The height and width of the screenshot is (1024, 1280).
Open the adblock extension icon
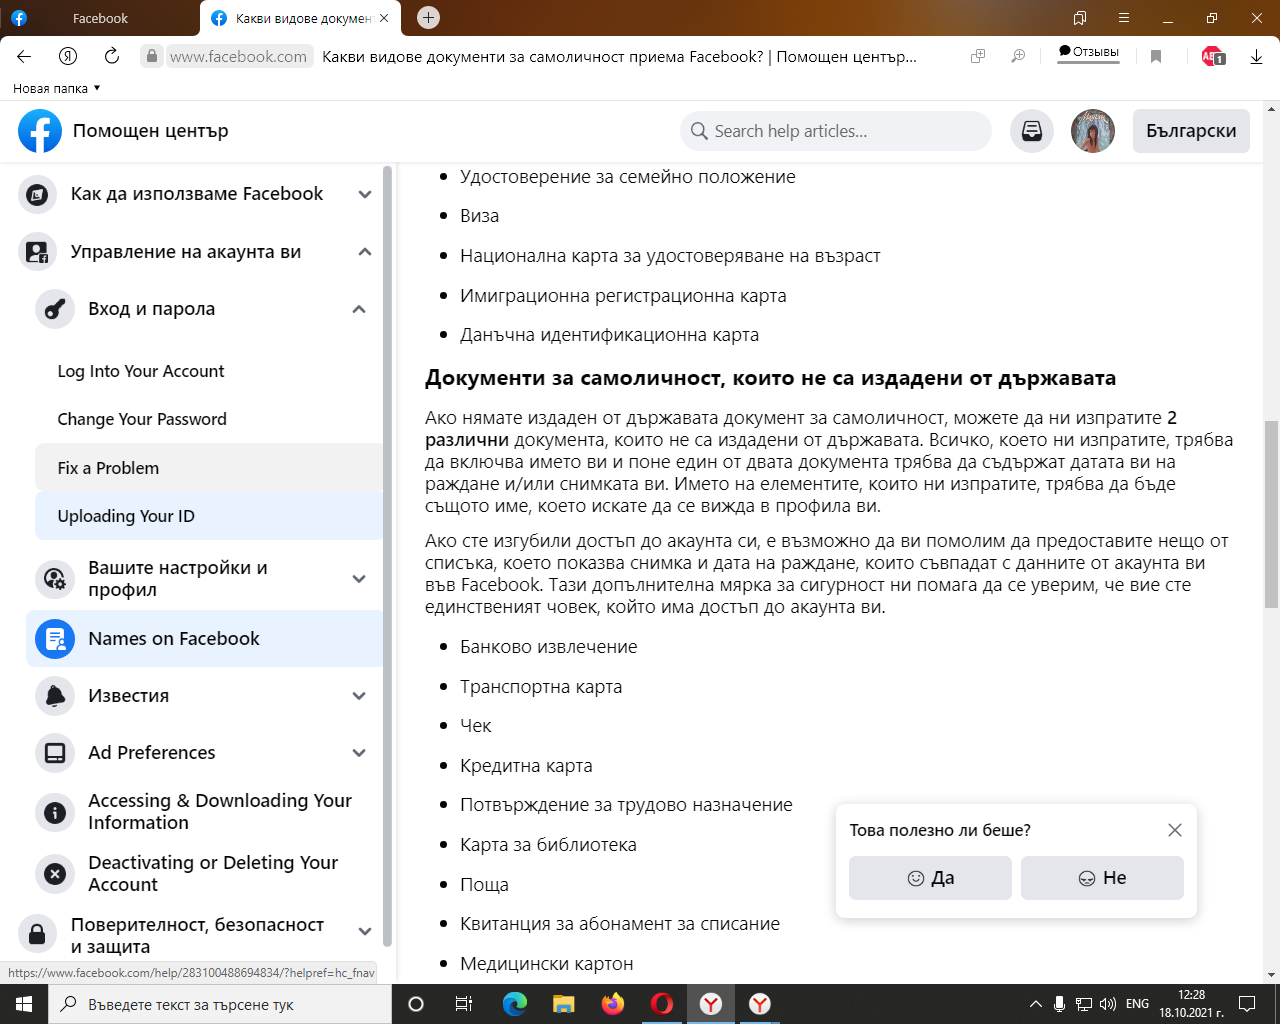1213,56
